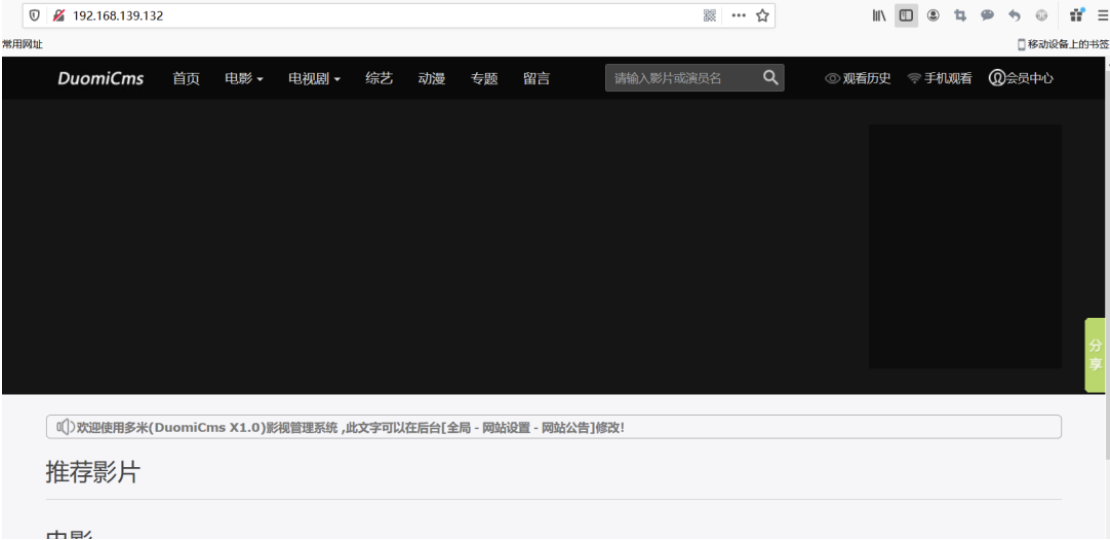Click the green 分享 share tab
The width and height of the screenshot is (1110, 540).
tap(1095, 355)
